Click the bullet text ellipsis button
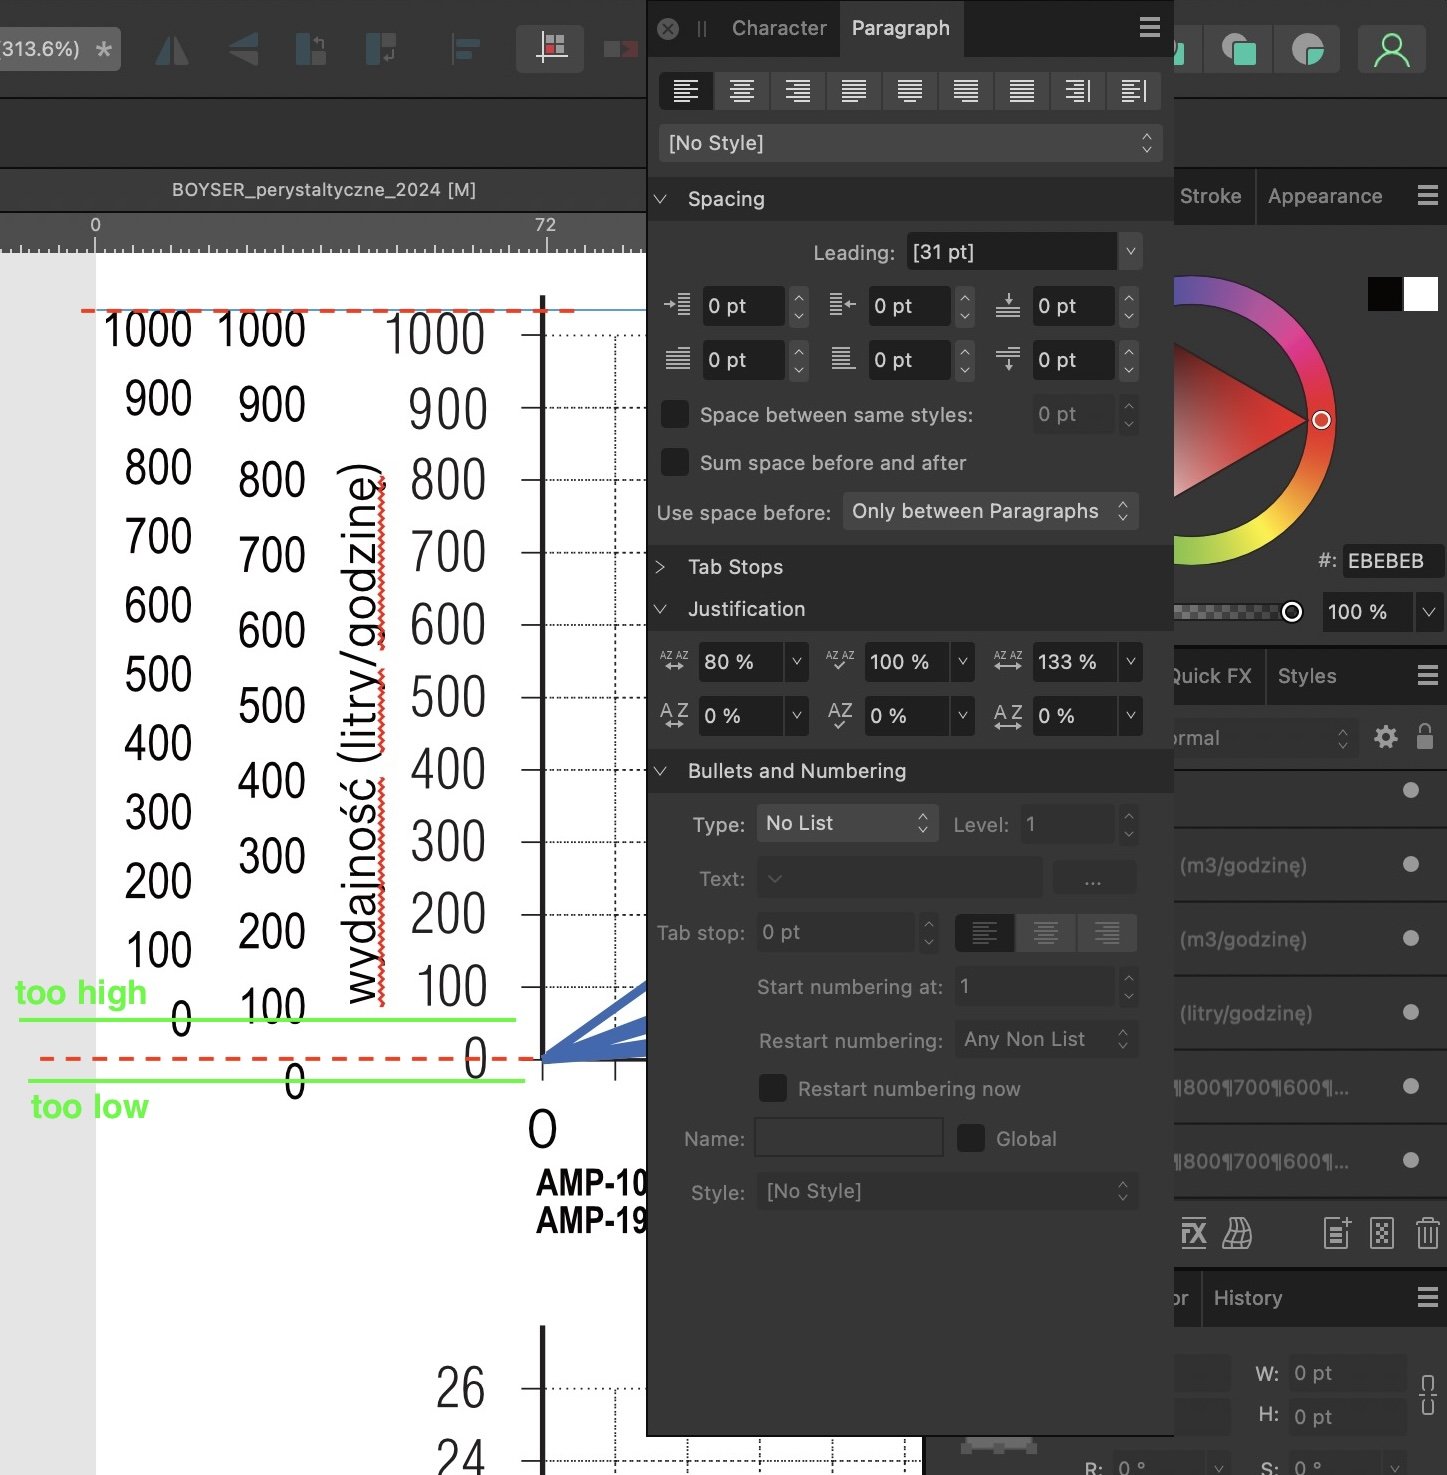Screen dimensions: 1447x1475 [1094, 878]
